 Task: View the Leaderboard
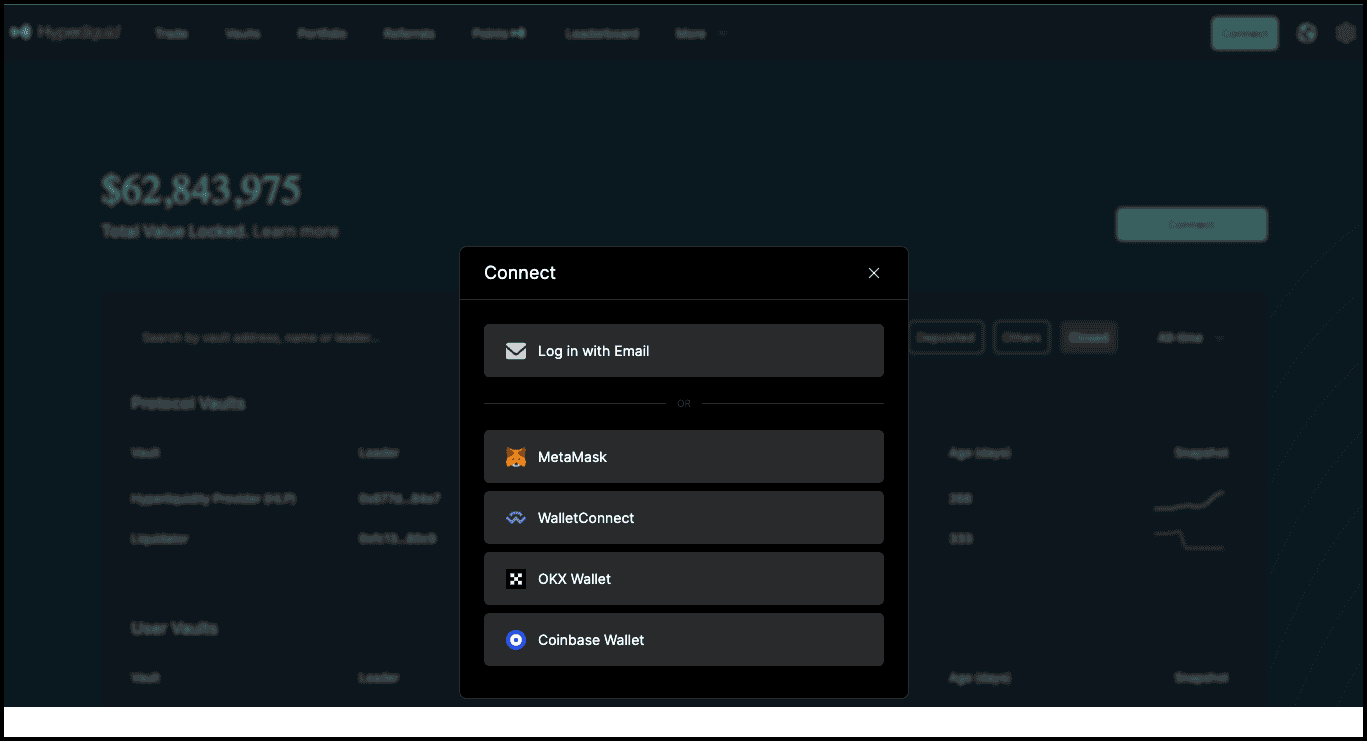(x=602, y=34)
